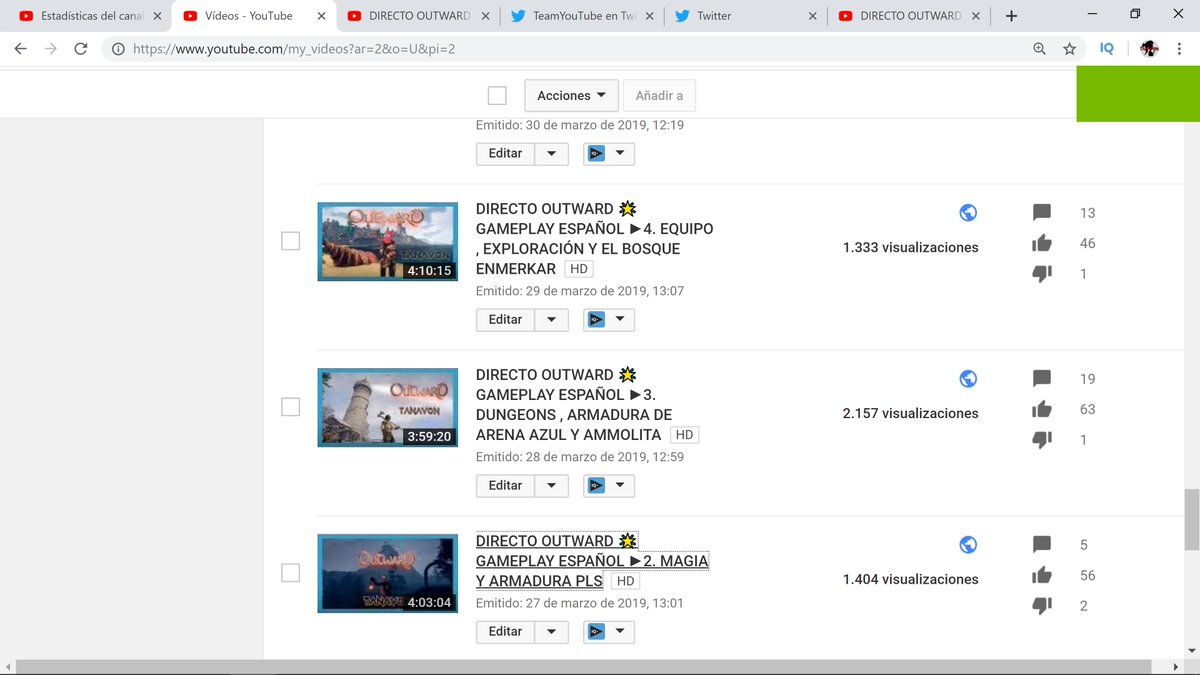Click Editar for 2. MAGIA video
The image size is (1200, 675).
point(505,632)
